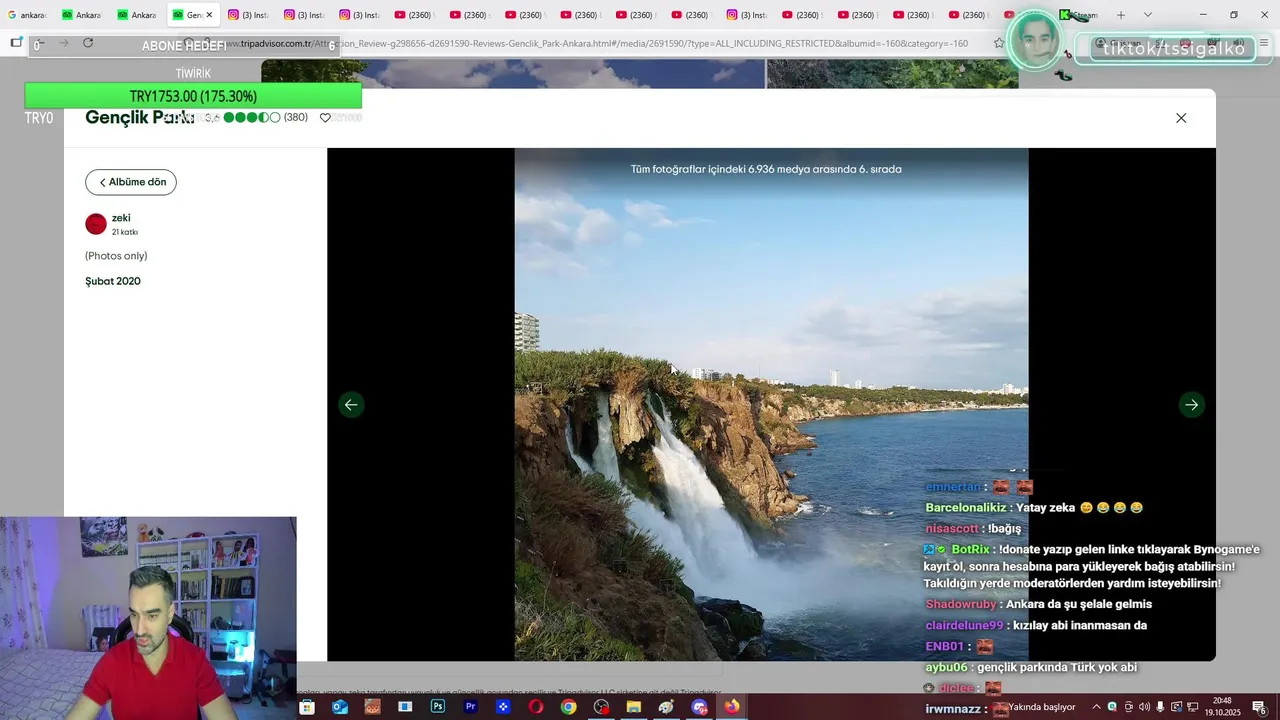Viewport: 1280px width, 720px height.
Task: Open Premiere Pro from the taskbar
Action: pos(470,707)
